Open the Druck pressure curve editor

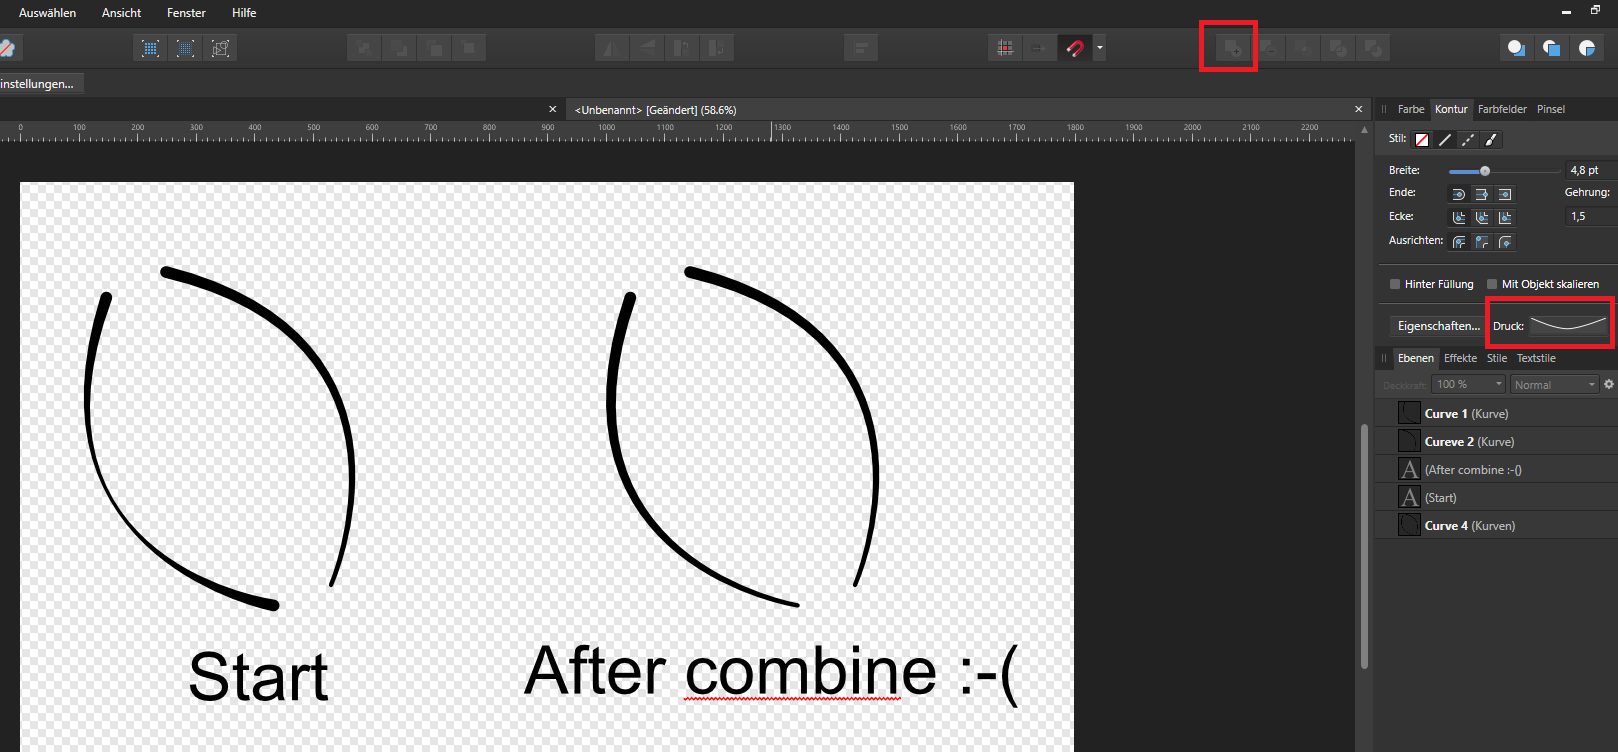1569,325
